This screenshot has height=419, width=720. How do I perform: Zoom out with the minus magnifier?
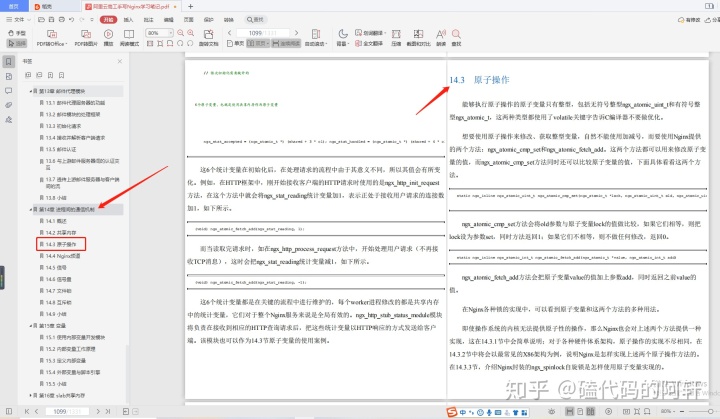180,33
